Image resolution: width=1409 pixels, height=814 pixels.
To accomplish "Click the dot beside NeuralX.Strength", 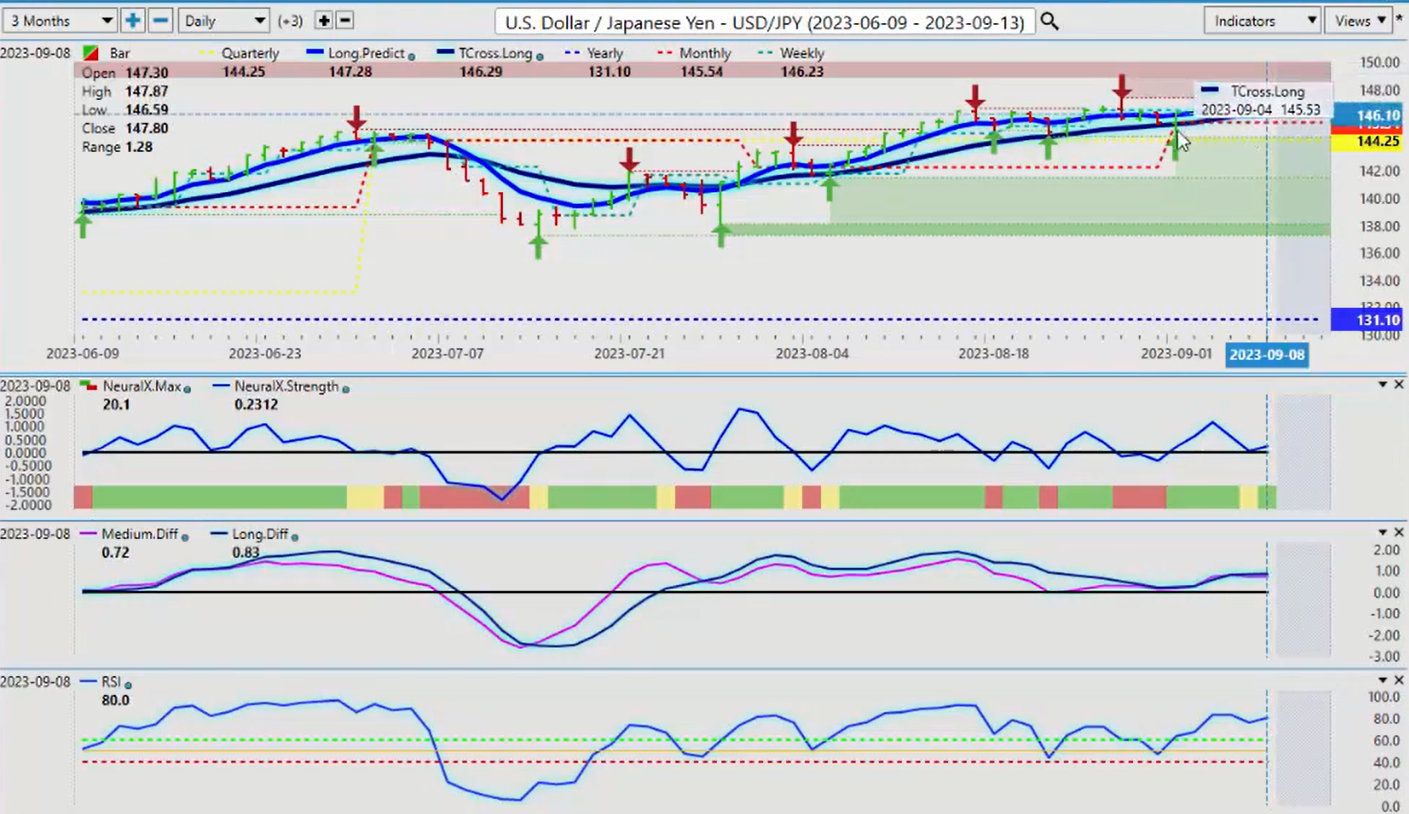I will click(345, 388).
